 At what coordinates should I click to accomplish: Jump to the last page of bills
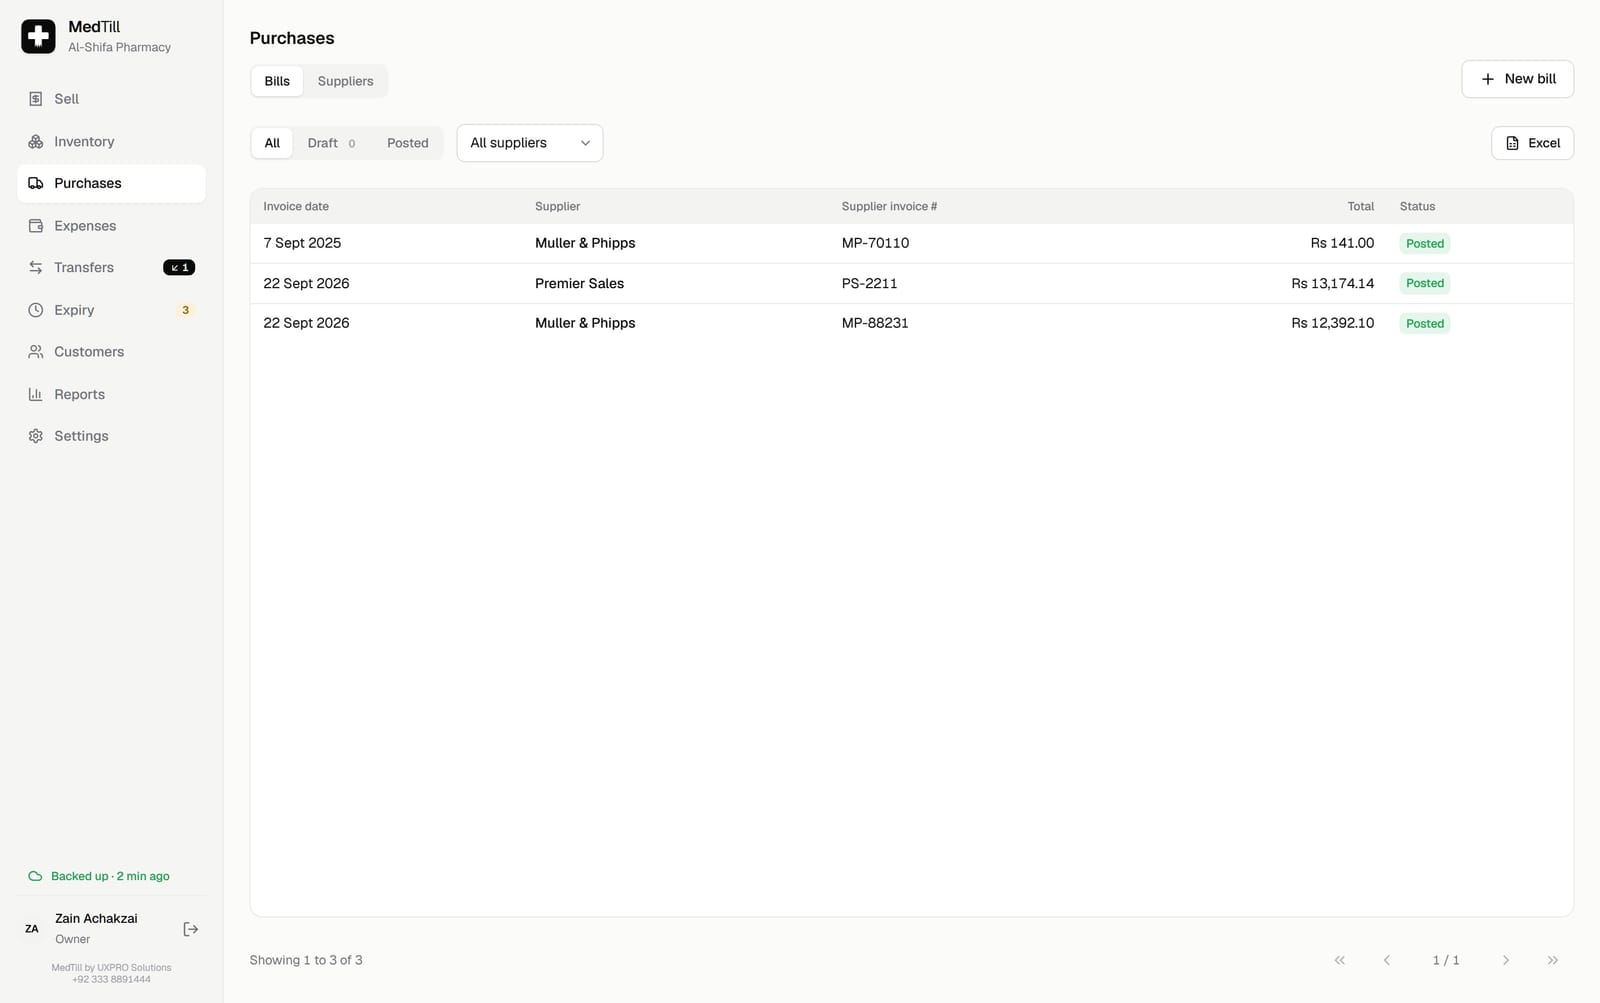(x=1553, y=960)
